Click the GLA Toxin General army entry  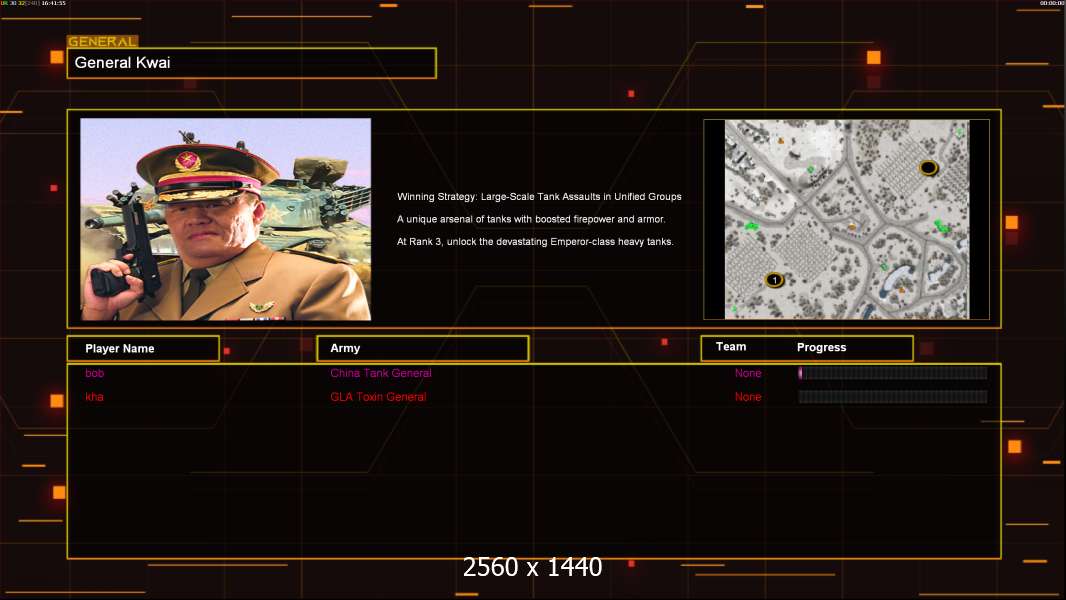click(x=378, y=397)
